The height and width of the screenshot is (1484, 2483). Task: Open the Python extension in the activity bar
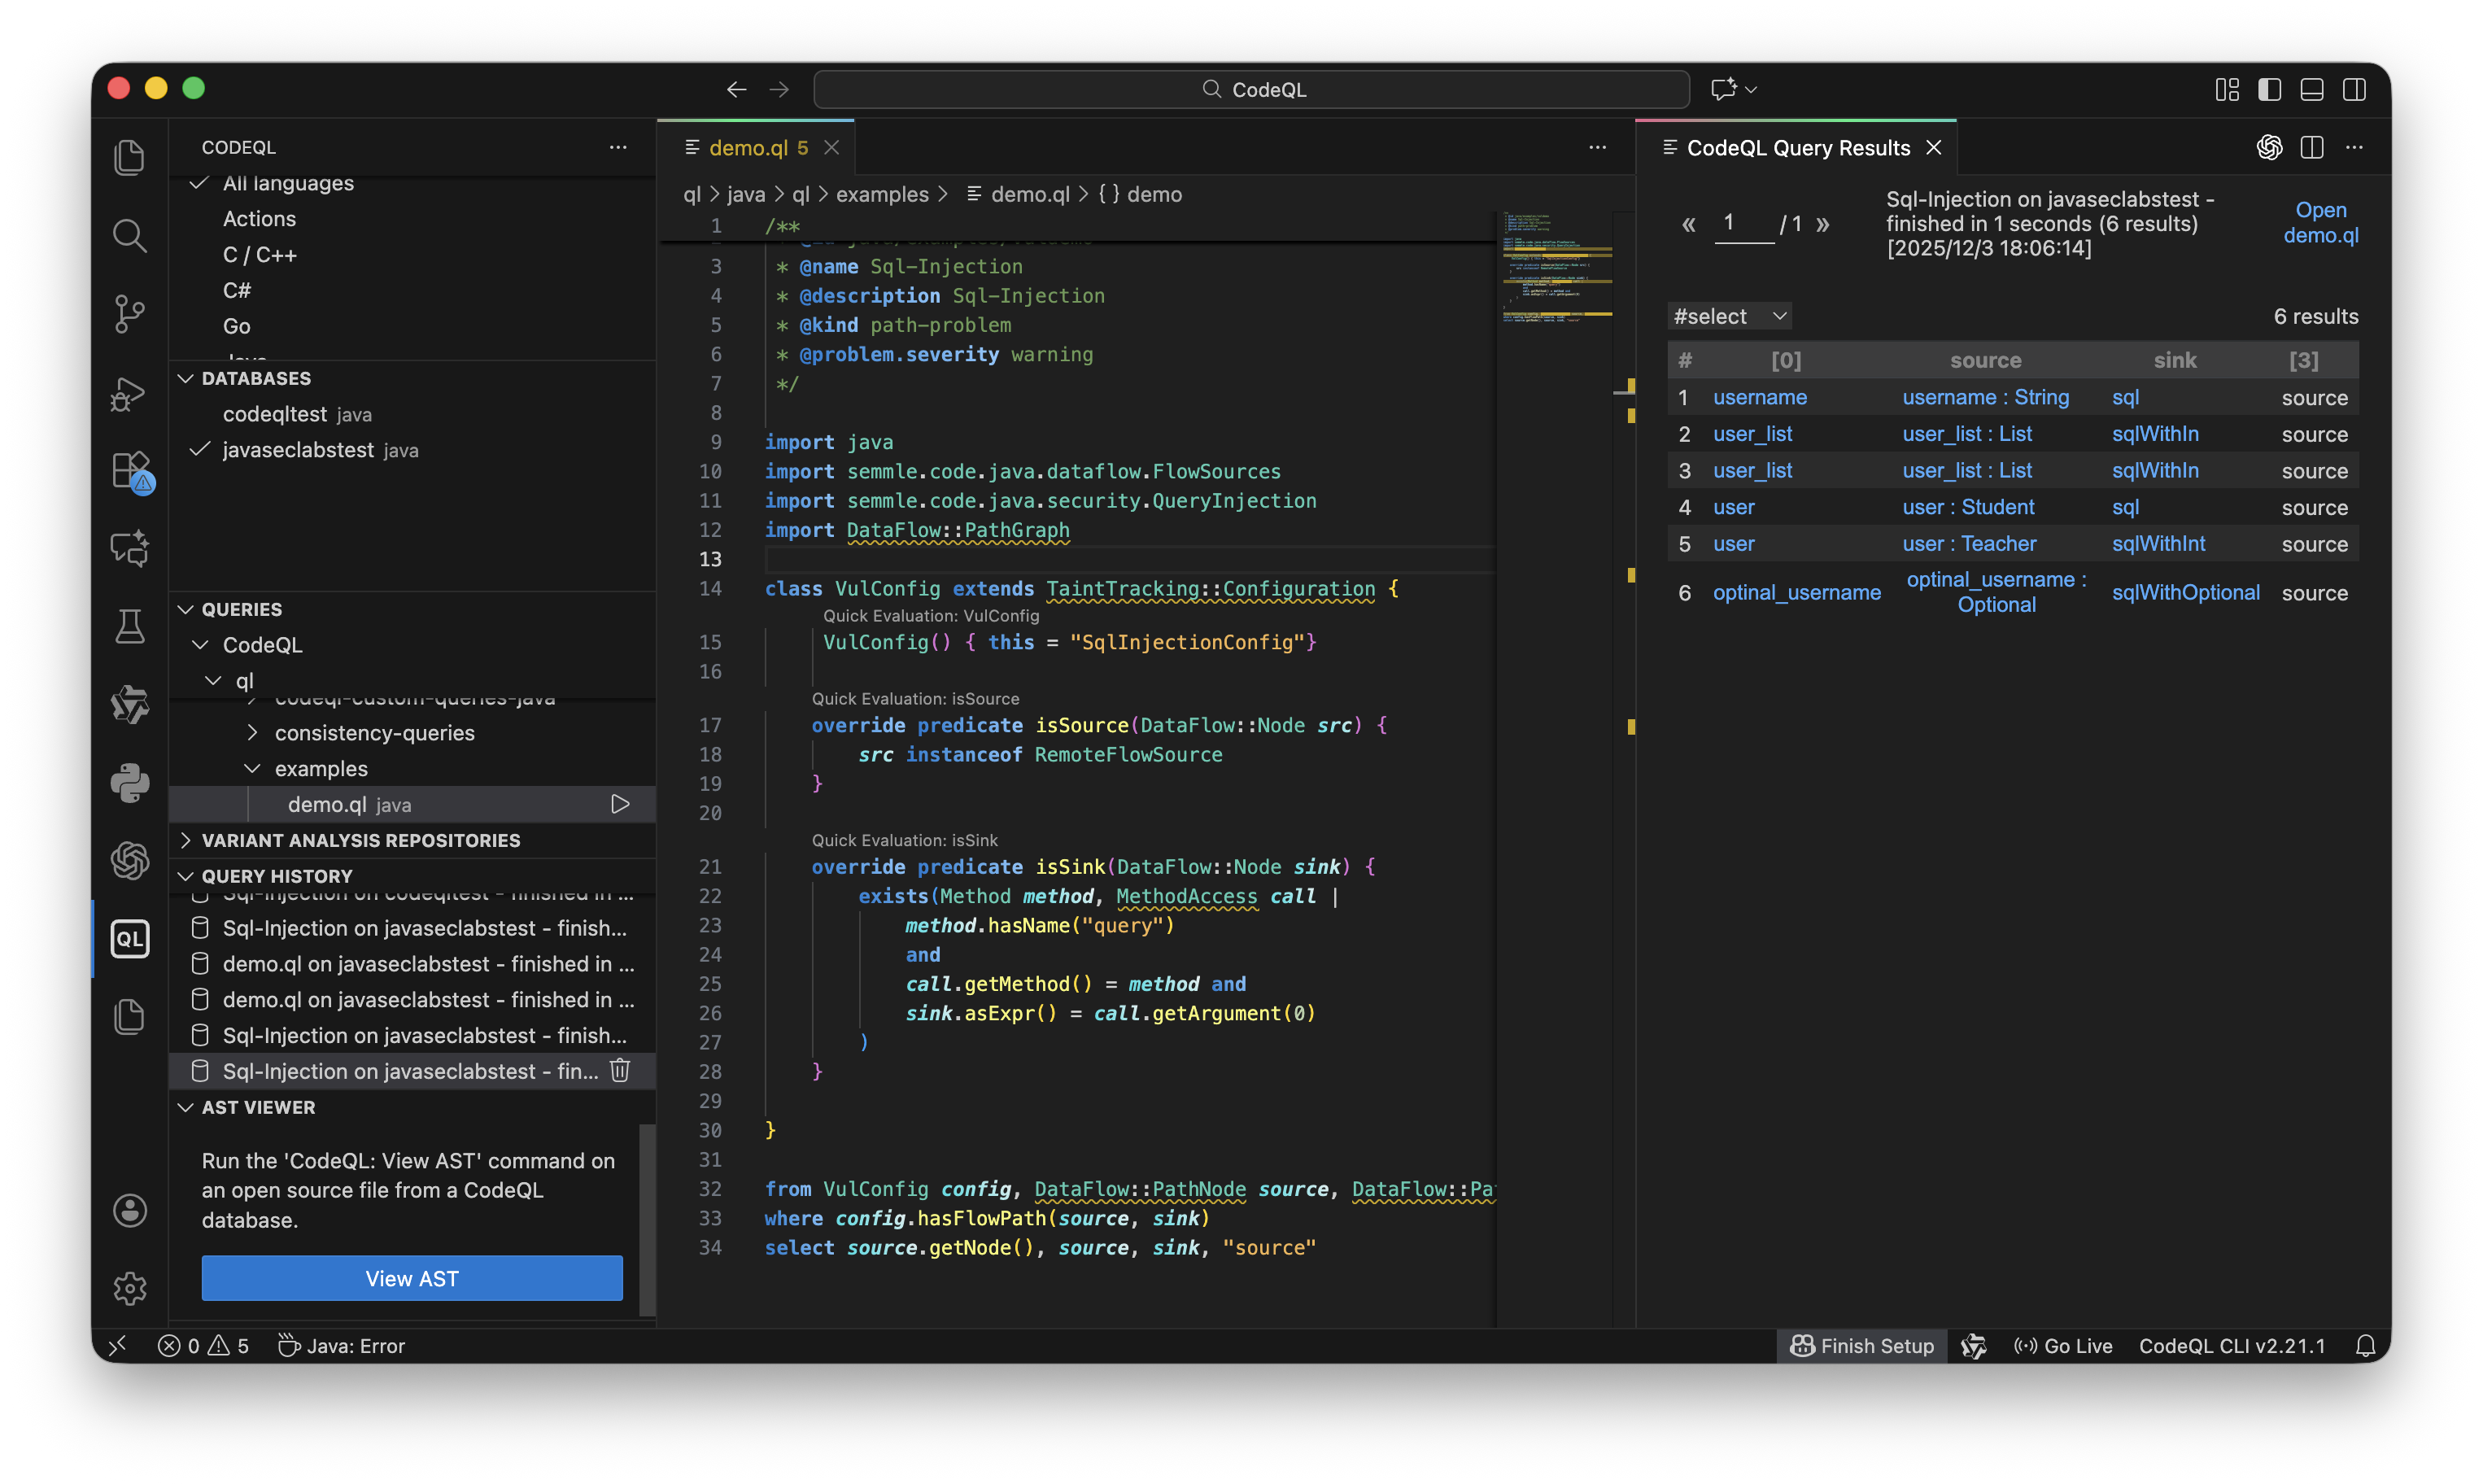[x=130, y=783]
